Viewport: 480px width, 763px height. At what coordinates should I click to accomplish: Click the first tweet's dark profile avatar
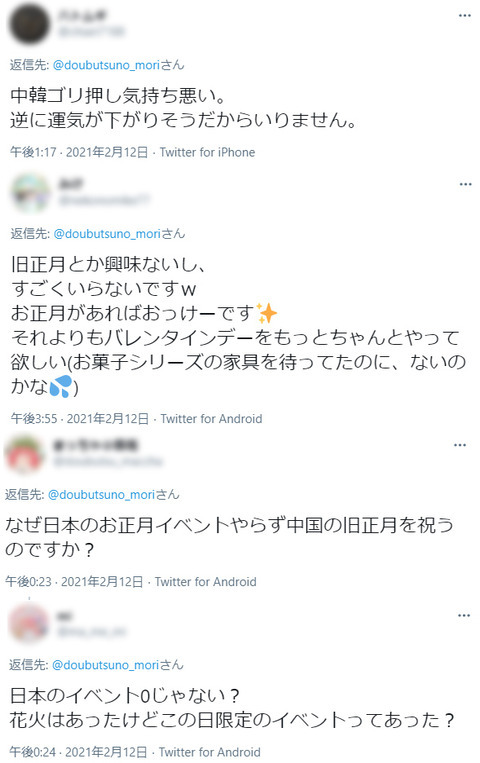click(x=30, y=24)
